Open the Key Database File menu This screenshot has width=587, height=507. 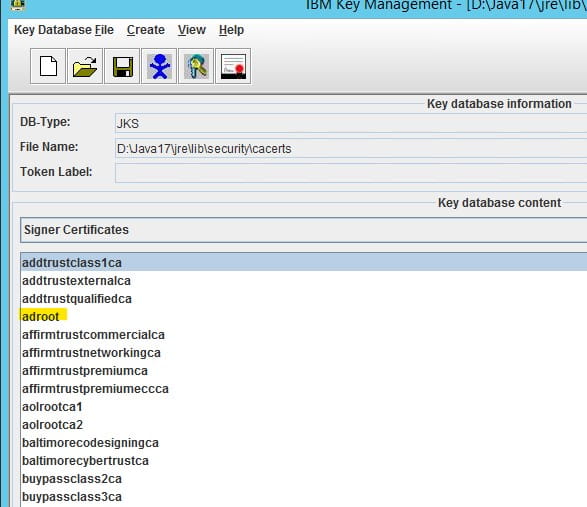[64, 30]
